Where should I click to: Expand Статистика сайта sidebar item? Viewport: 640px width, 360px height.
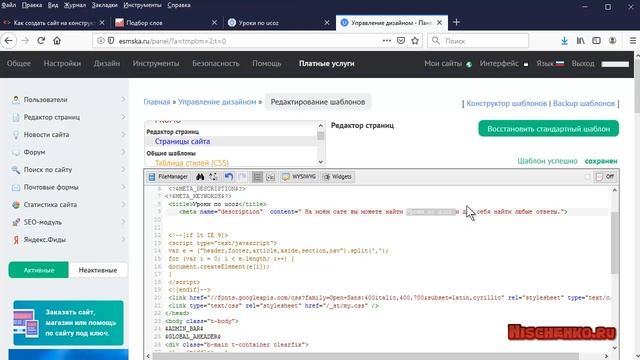pos(68,205)
